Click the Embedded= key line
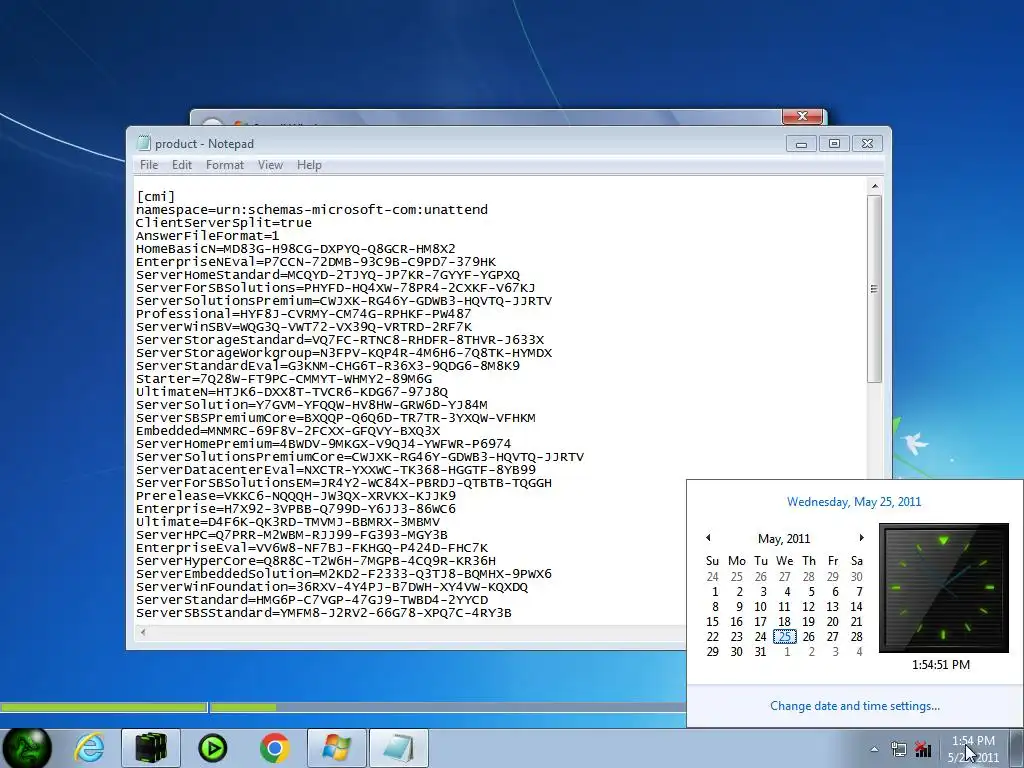Viewport: 1024px width, 768px height. point(287,431)
